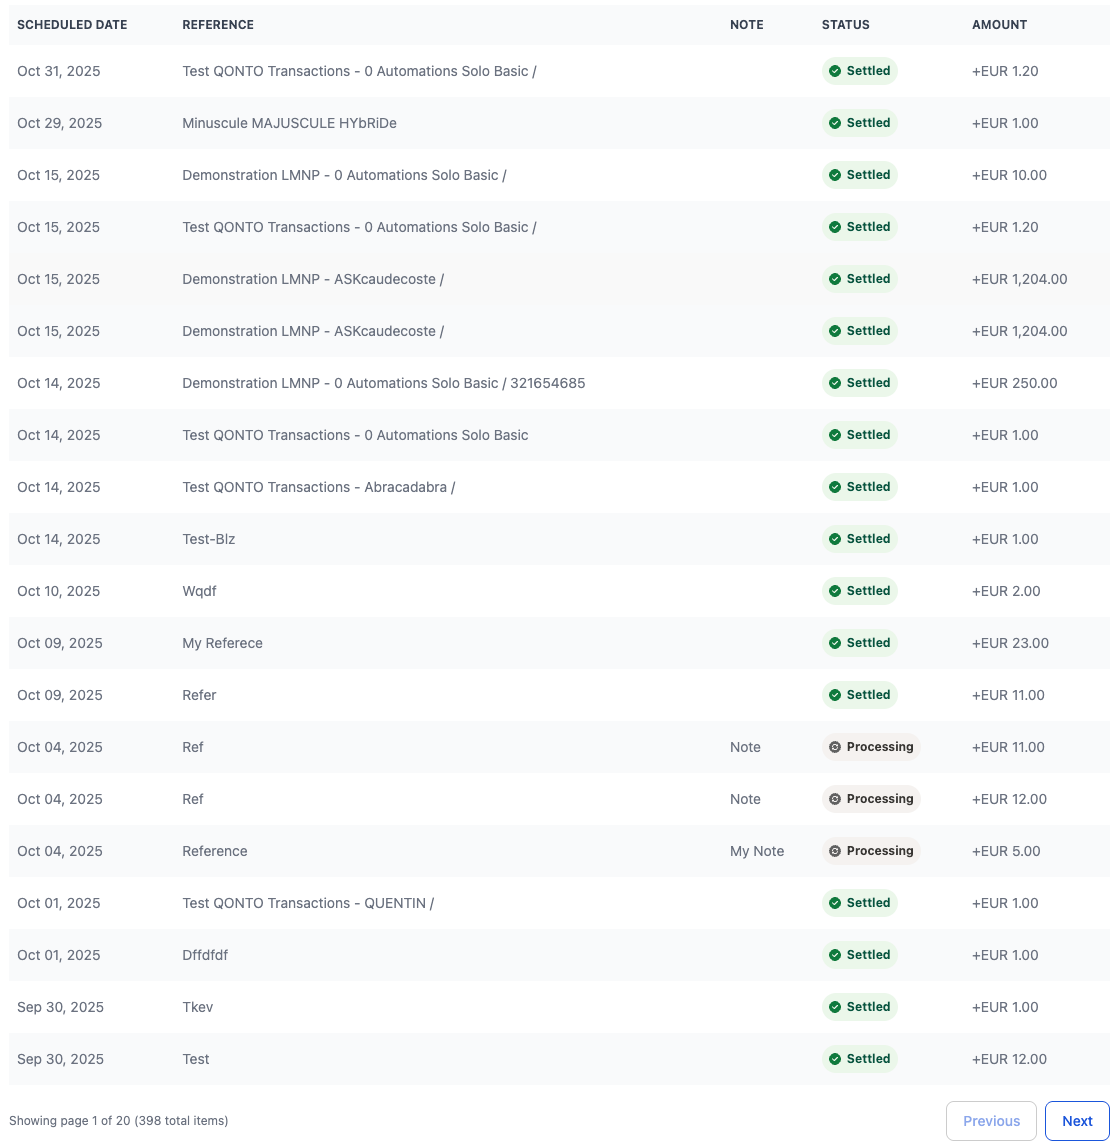The height and width of the screenshot is (1147, 1119).
Task: Click the amount +EUR 250.00
Action: point(1014,383)
